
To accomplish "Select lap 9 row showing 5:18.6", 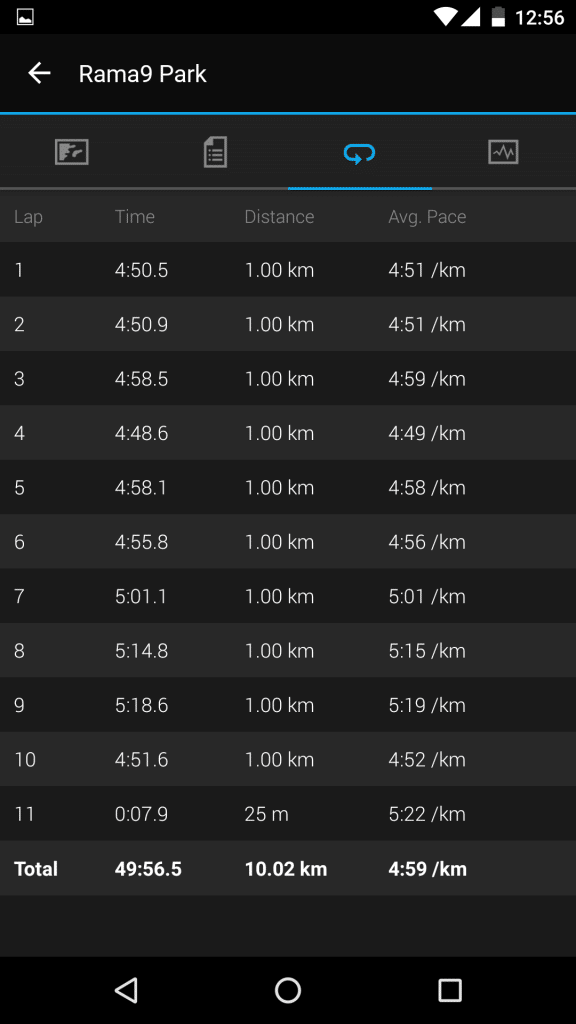I will [x=288, y=705].
